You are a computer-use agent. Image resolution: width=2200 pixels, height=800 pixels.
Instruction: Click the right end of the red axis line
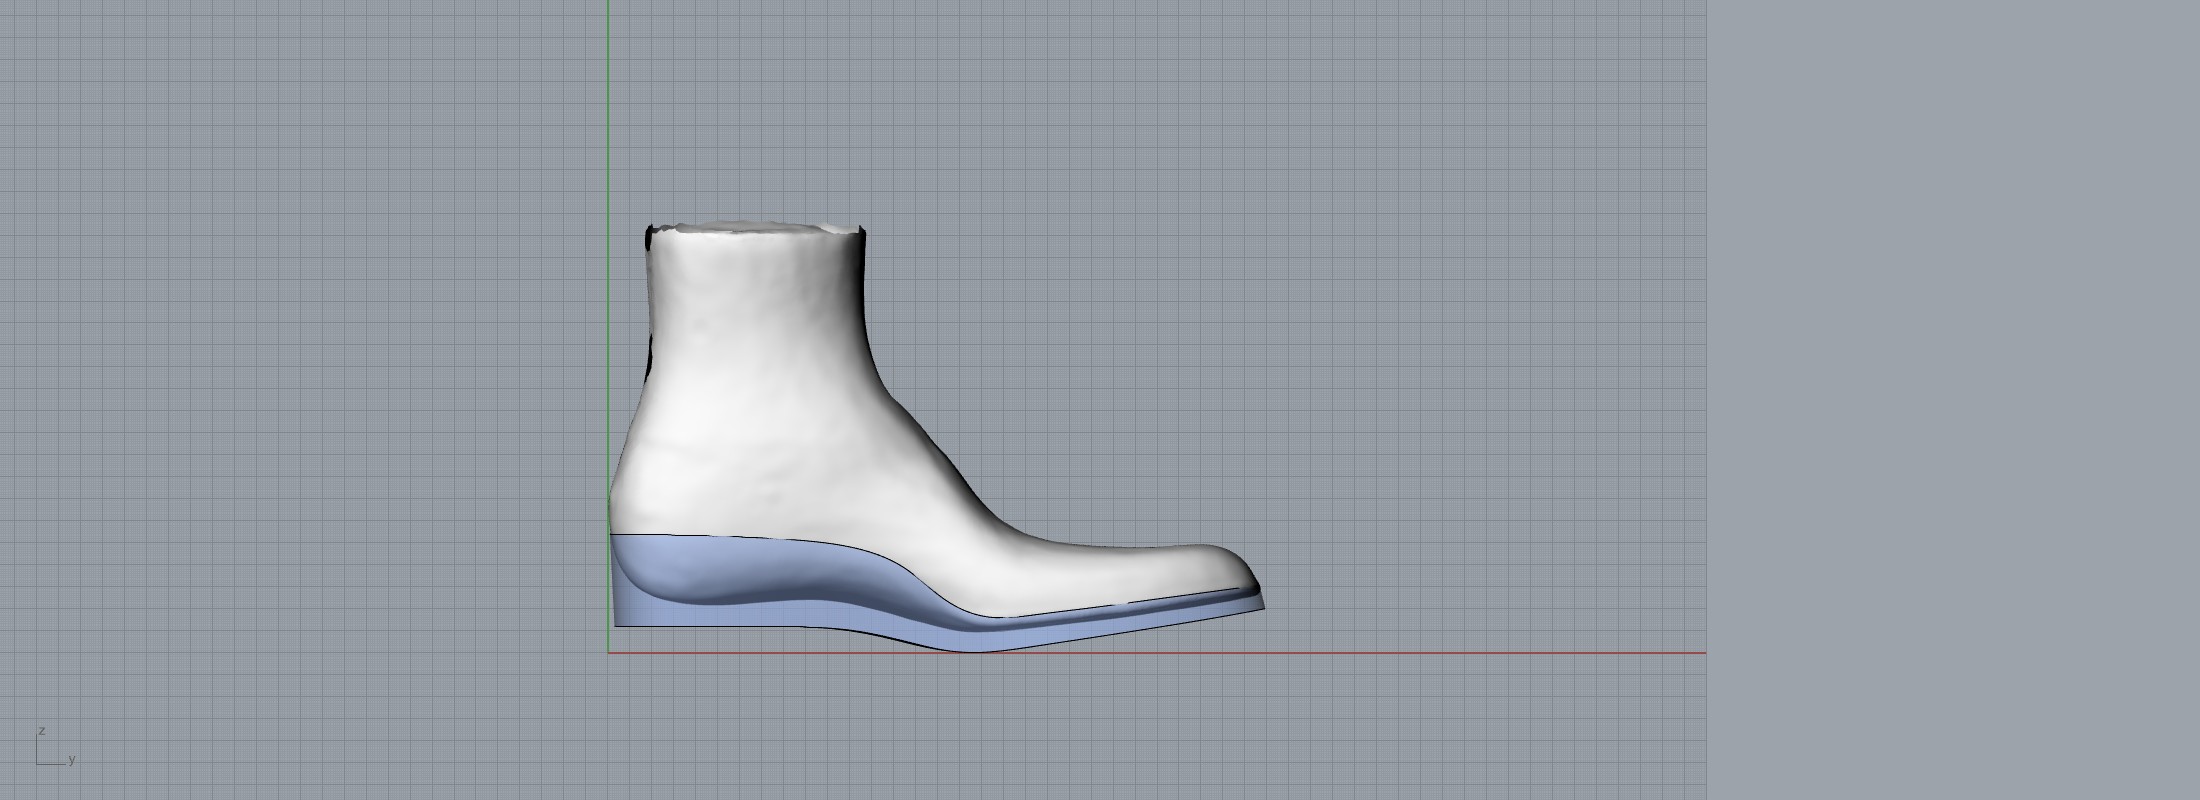pos(1703,653)
